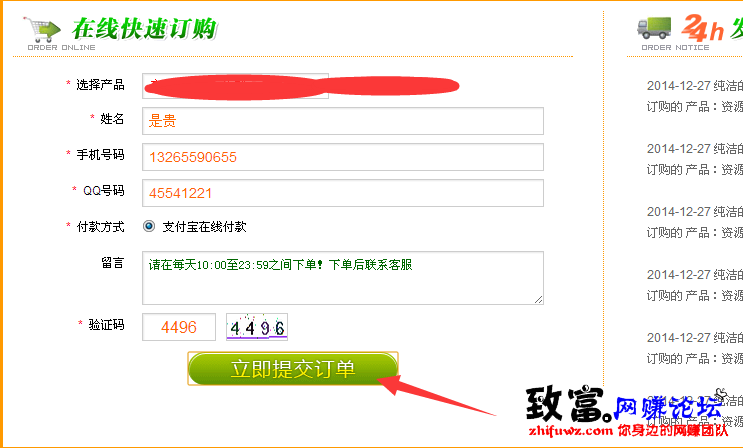Viewport: 743px width, 448px height.
Task: Click the 在线快速订购 heading
Action: [x=144, y=28]
